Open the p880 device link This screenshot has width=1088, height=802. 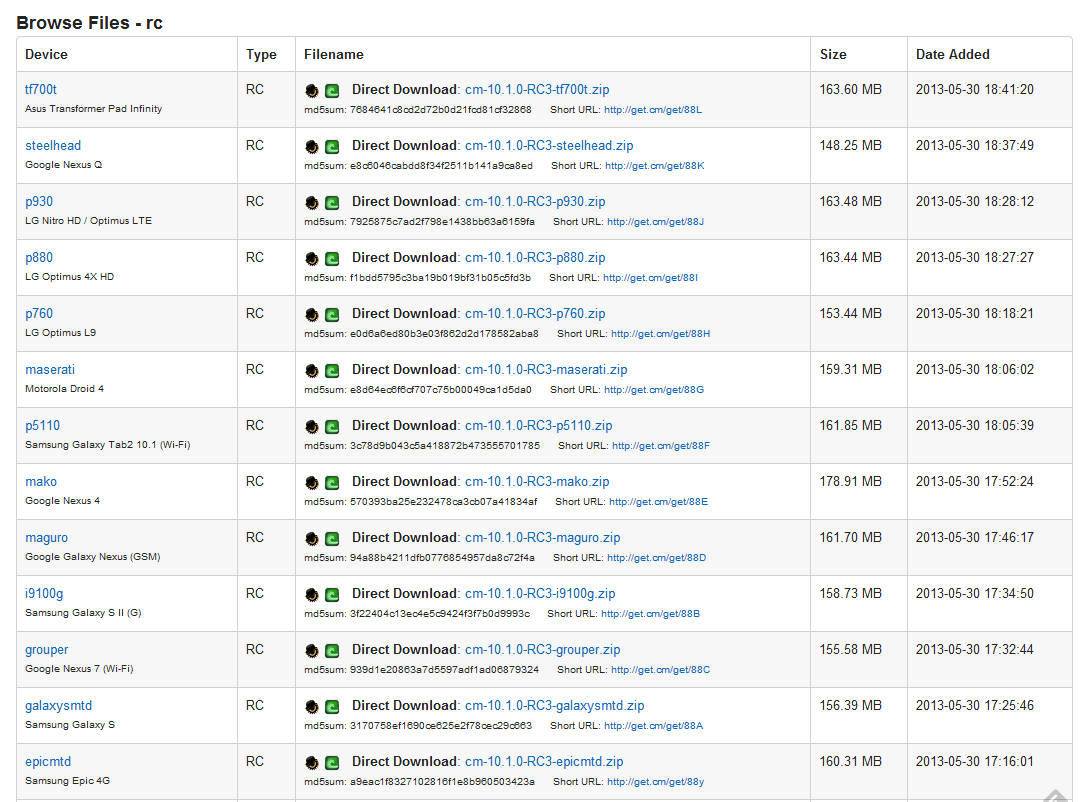pos(39,257)
